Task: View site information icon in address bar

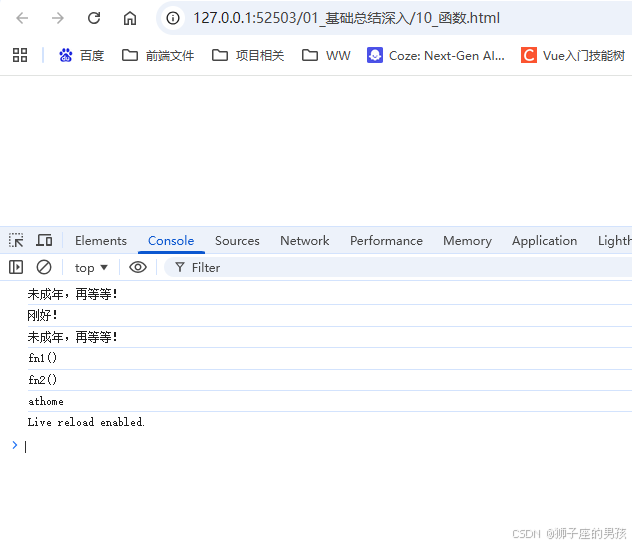Action: click(173, 18)
